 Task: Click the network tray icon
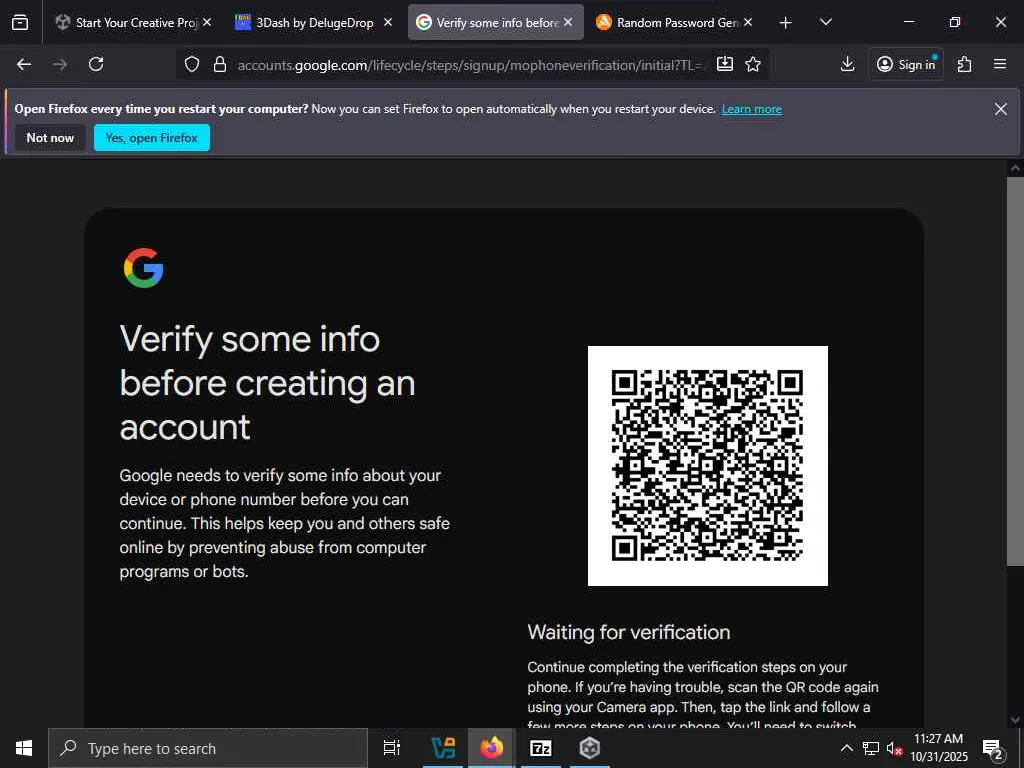871,748
